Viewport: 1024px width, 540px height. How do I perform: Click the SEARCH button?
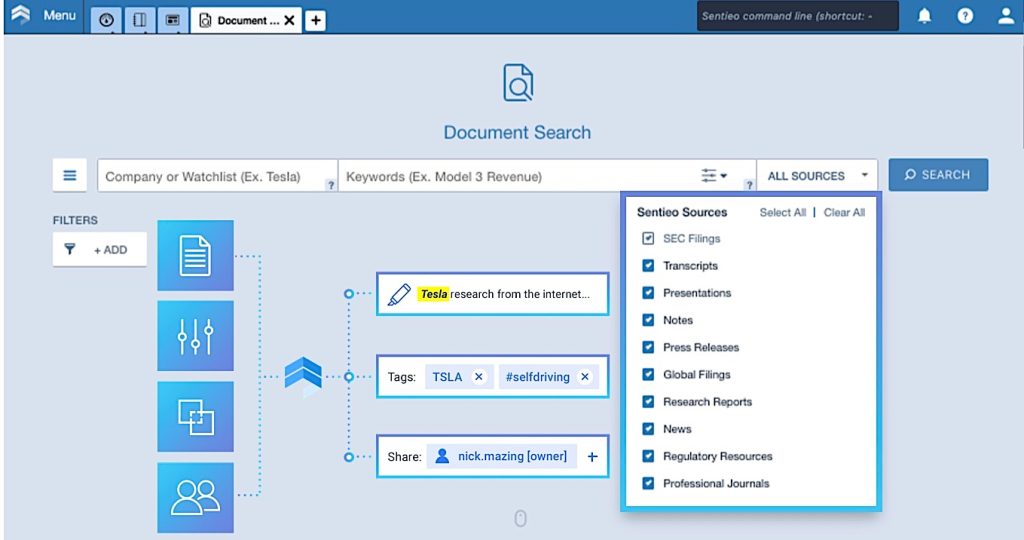(x=938, y=175)
